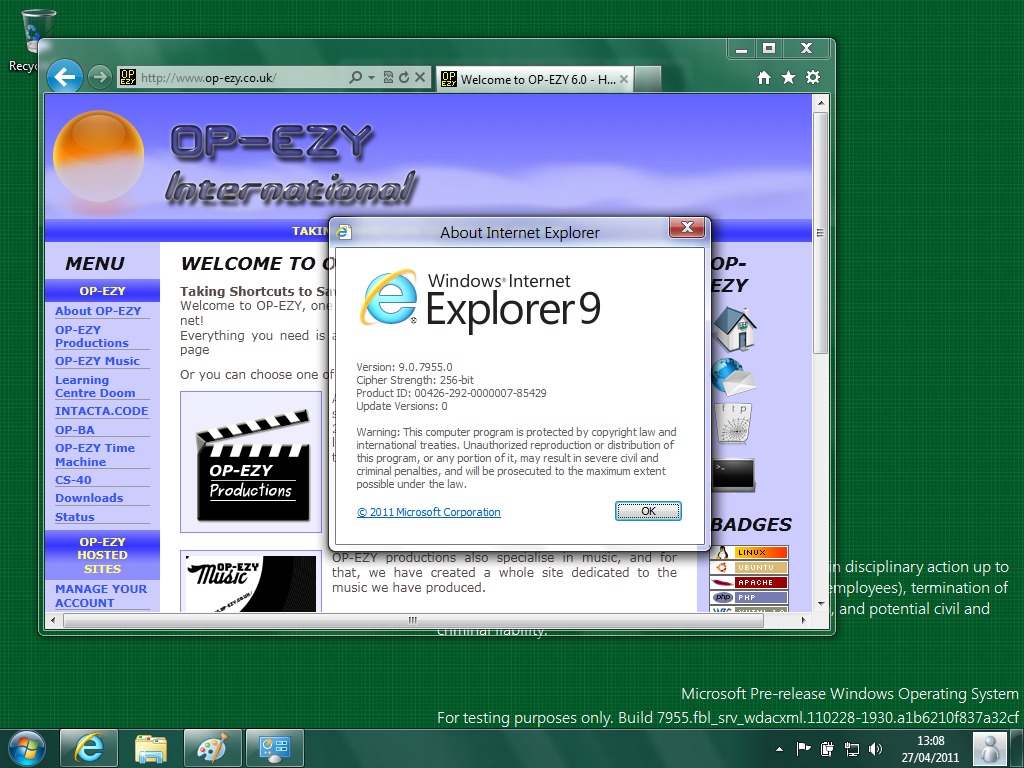This screenshot has height=768, width=1024.
Task: Go to the browser Home page icon
Action: (x=763, y=78)
